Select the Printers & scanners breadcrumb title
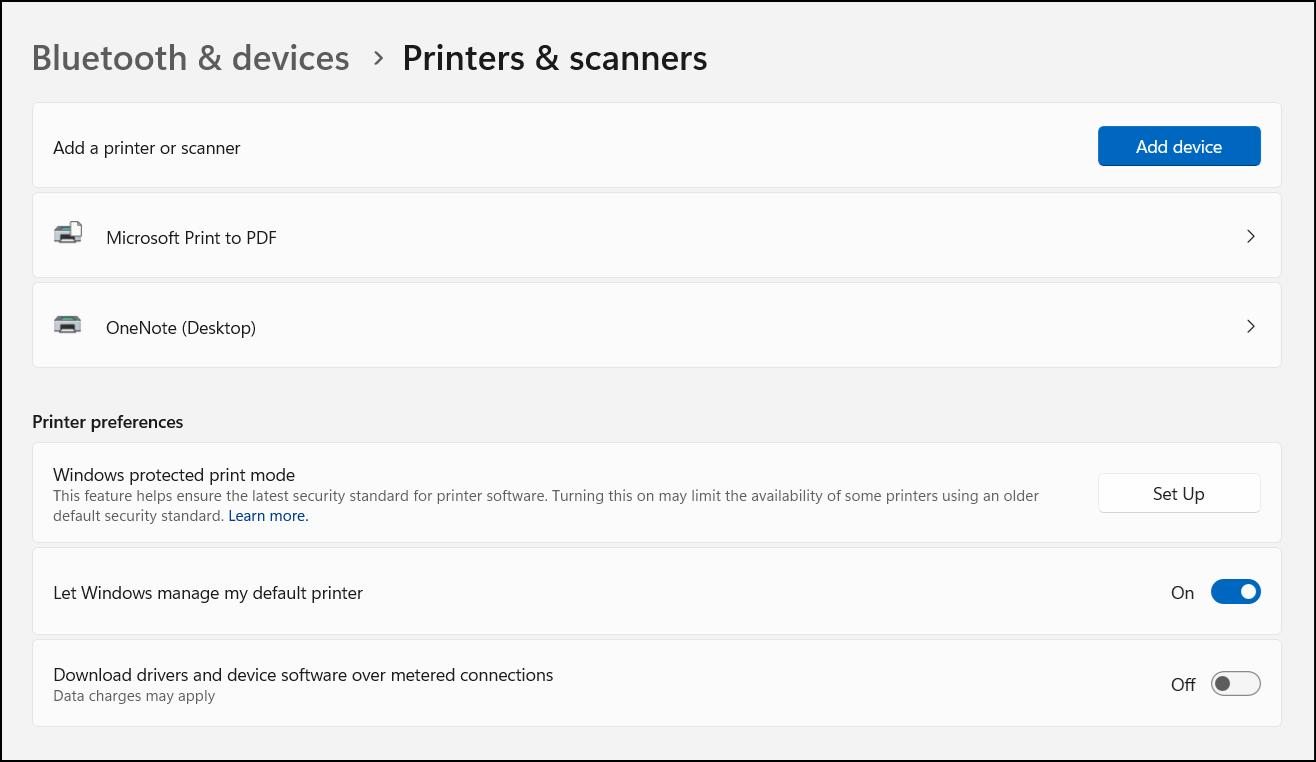Image resolution: width=1316 pixels, height=762 pixels. click(555, 58)
